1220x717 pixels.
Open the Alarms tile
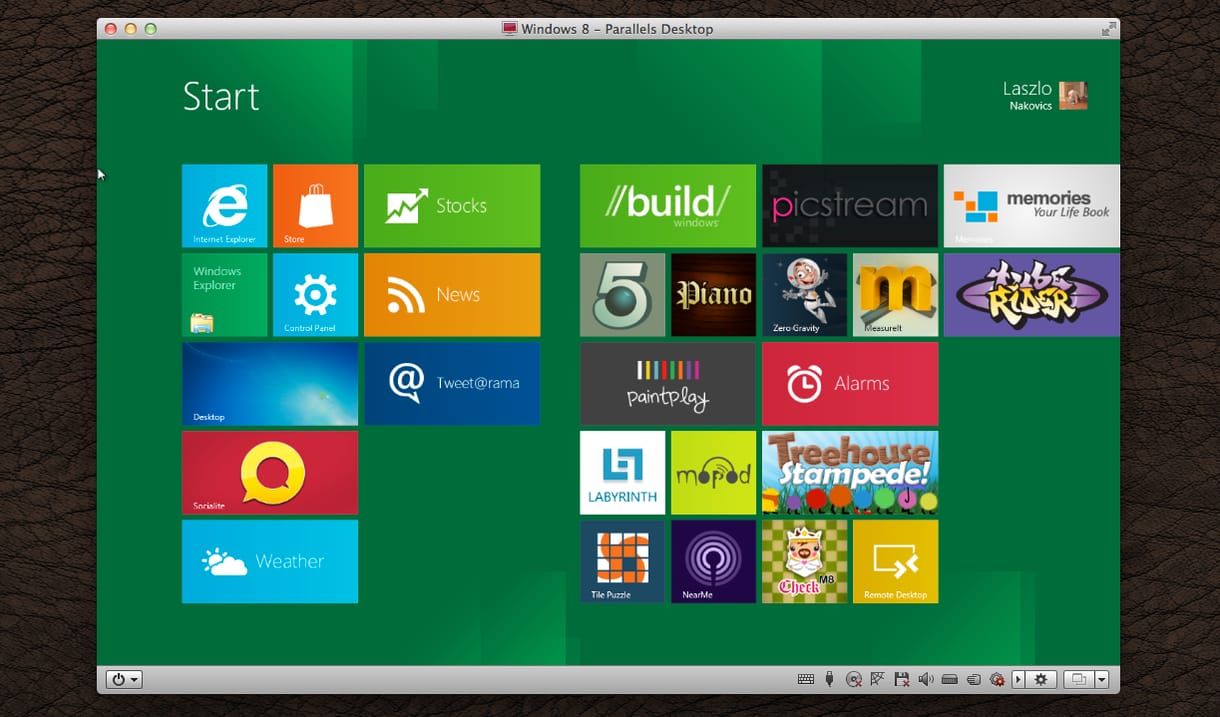point(850,384)
